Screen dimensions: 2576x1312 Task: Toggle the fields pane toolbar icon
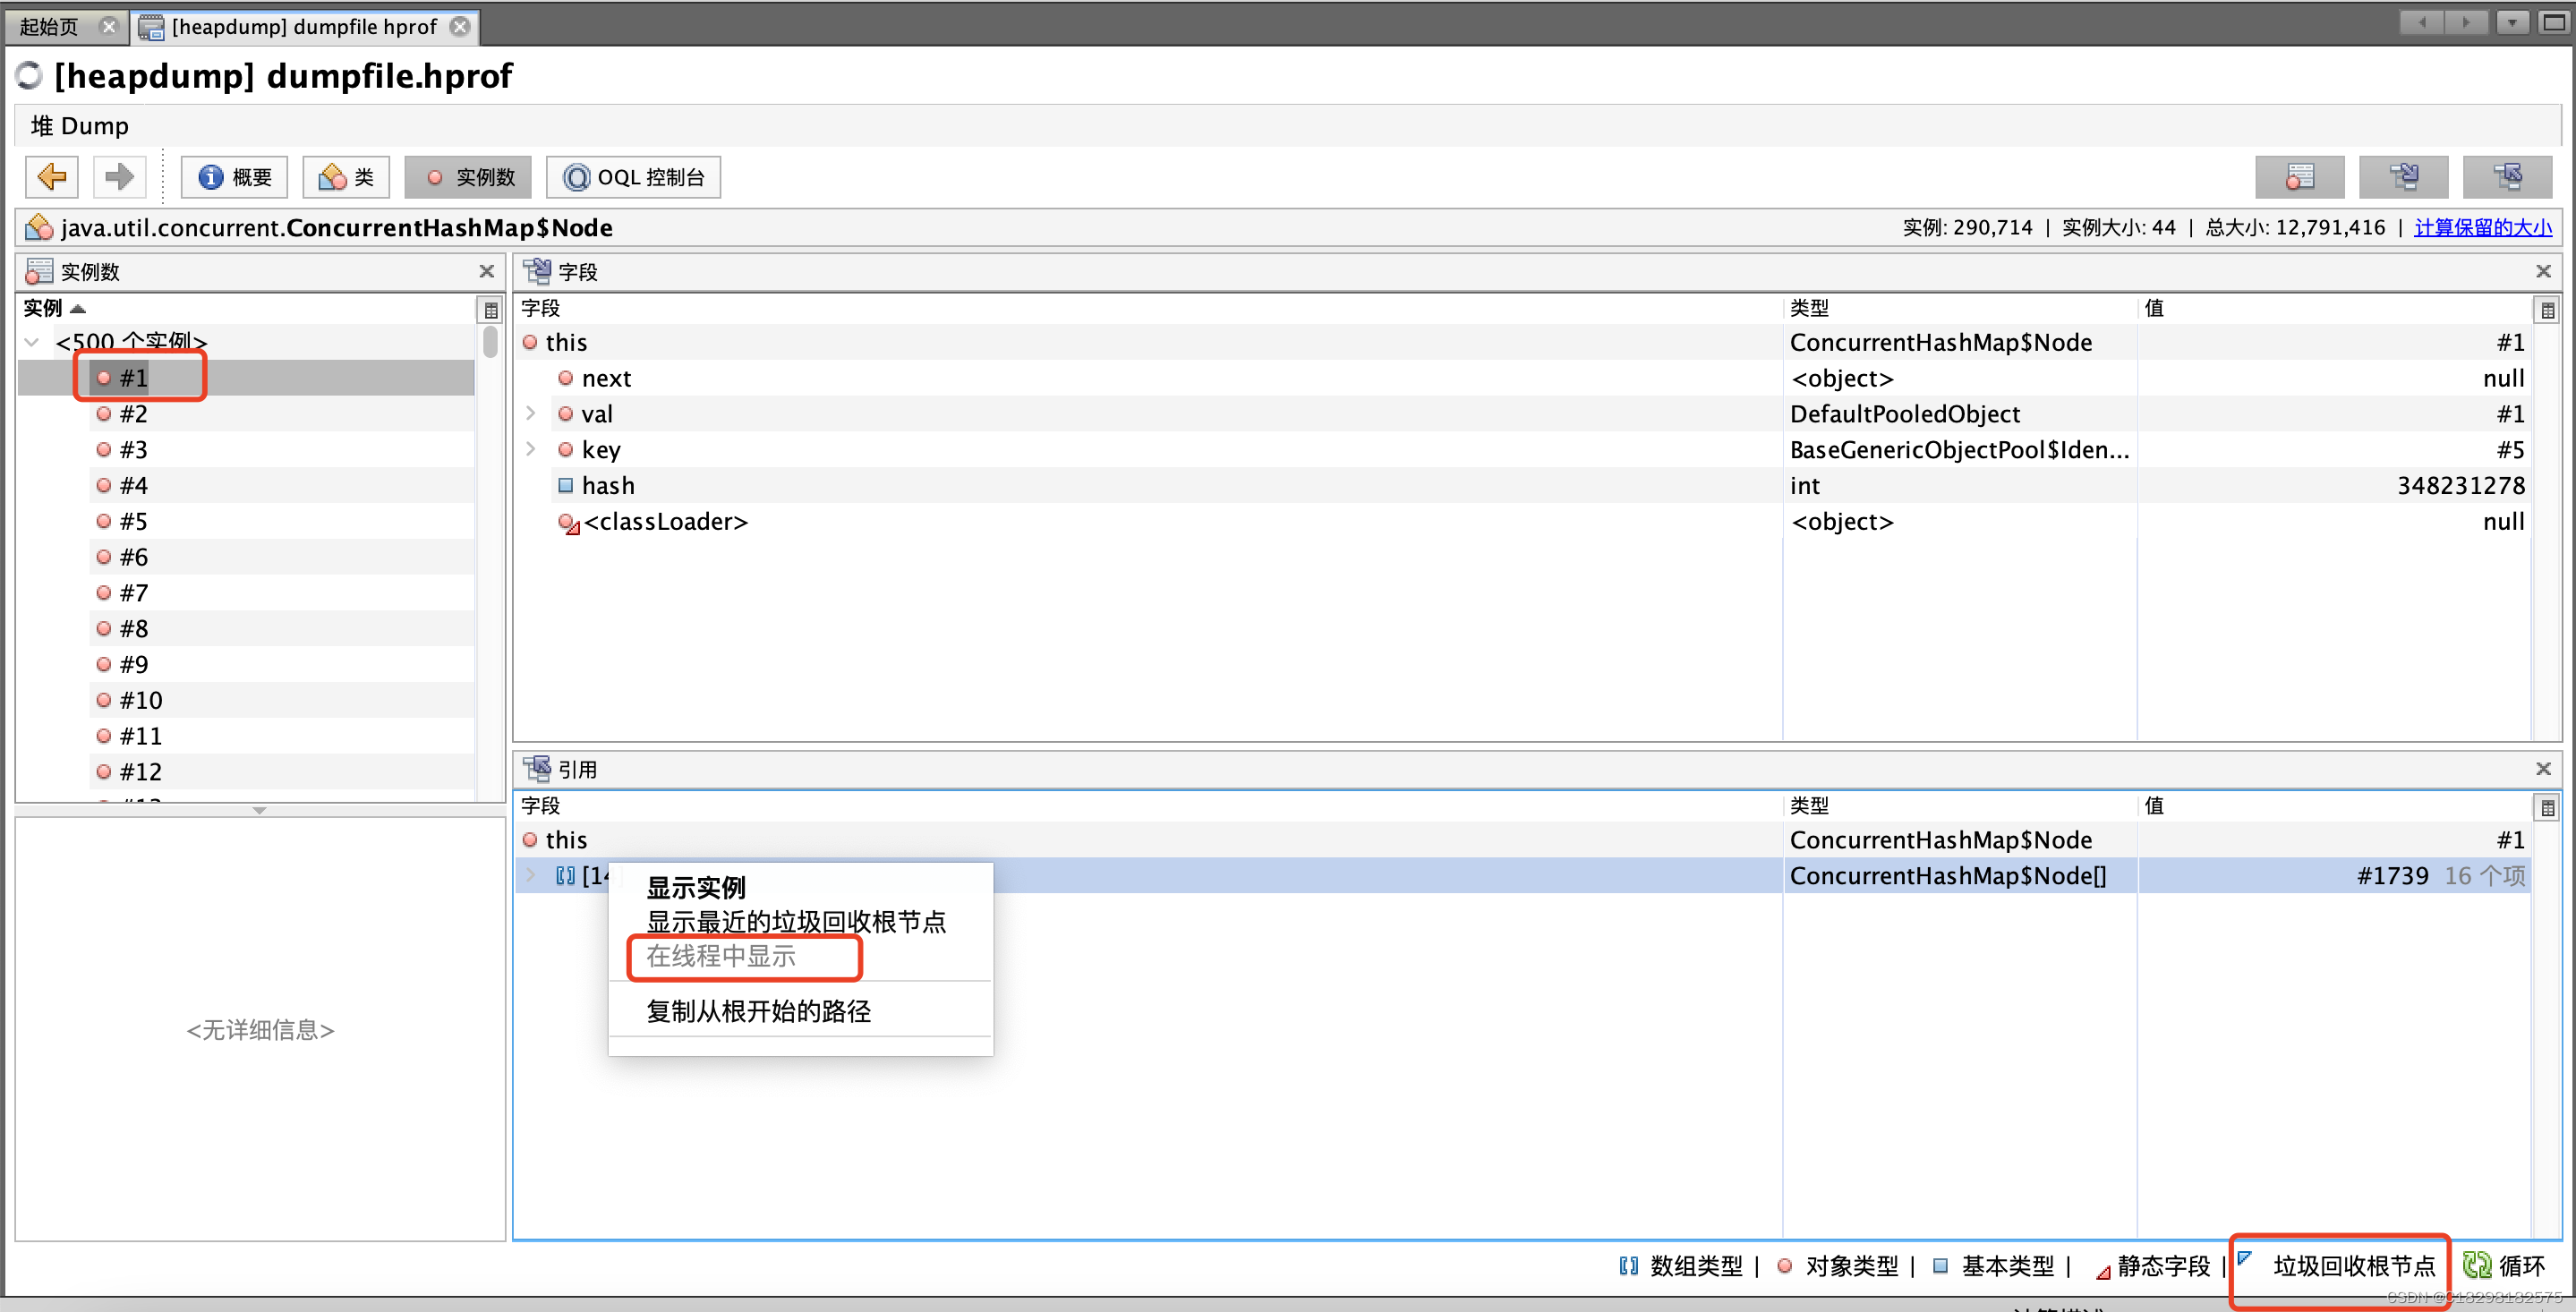point(2403,177)
